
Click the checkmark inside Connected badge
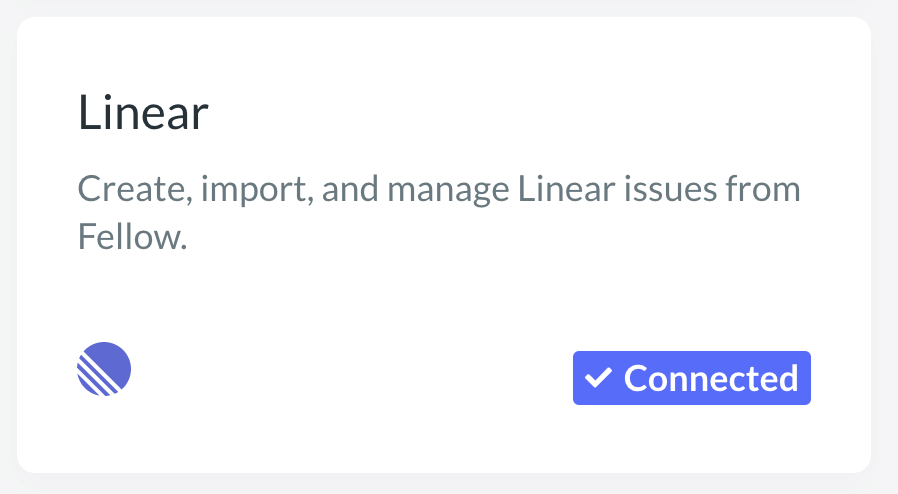598,378
